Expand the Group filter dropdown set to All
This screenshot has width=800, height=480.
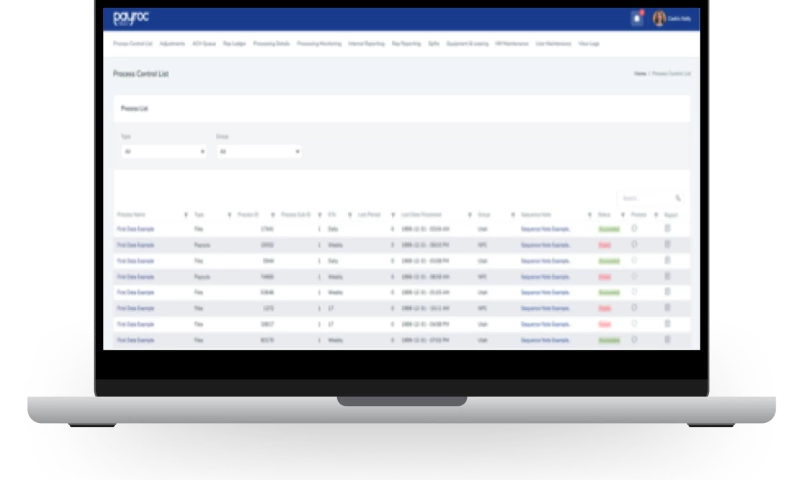coord(259,151)
